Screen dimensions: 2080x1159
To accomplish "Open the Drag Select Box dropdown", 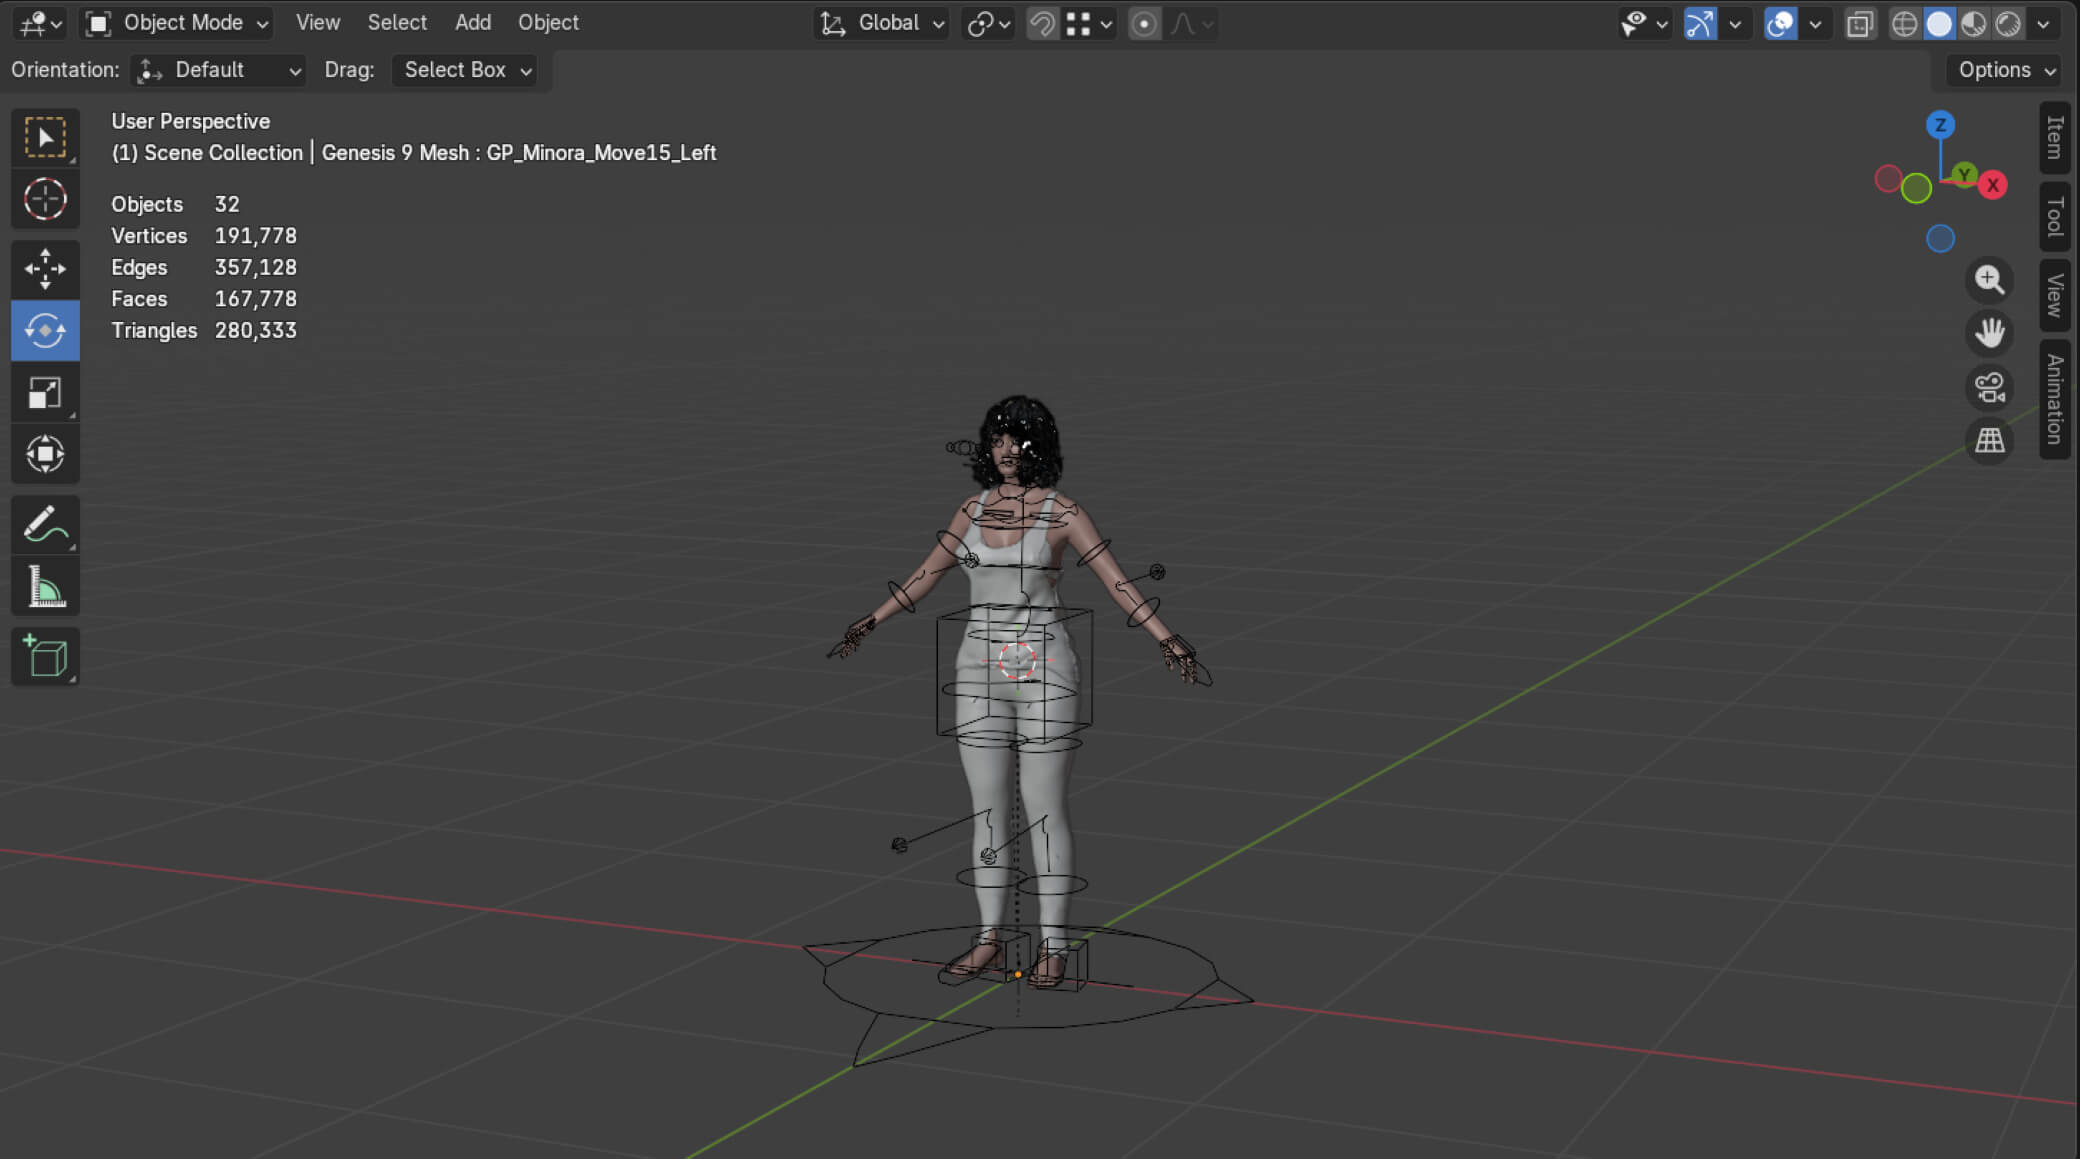I will pyautogui.click(x=465, y=70).
